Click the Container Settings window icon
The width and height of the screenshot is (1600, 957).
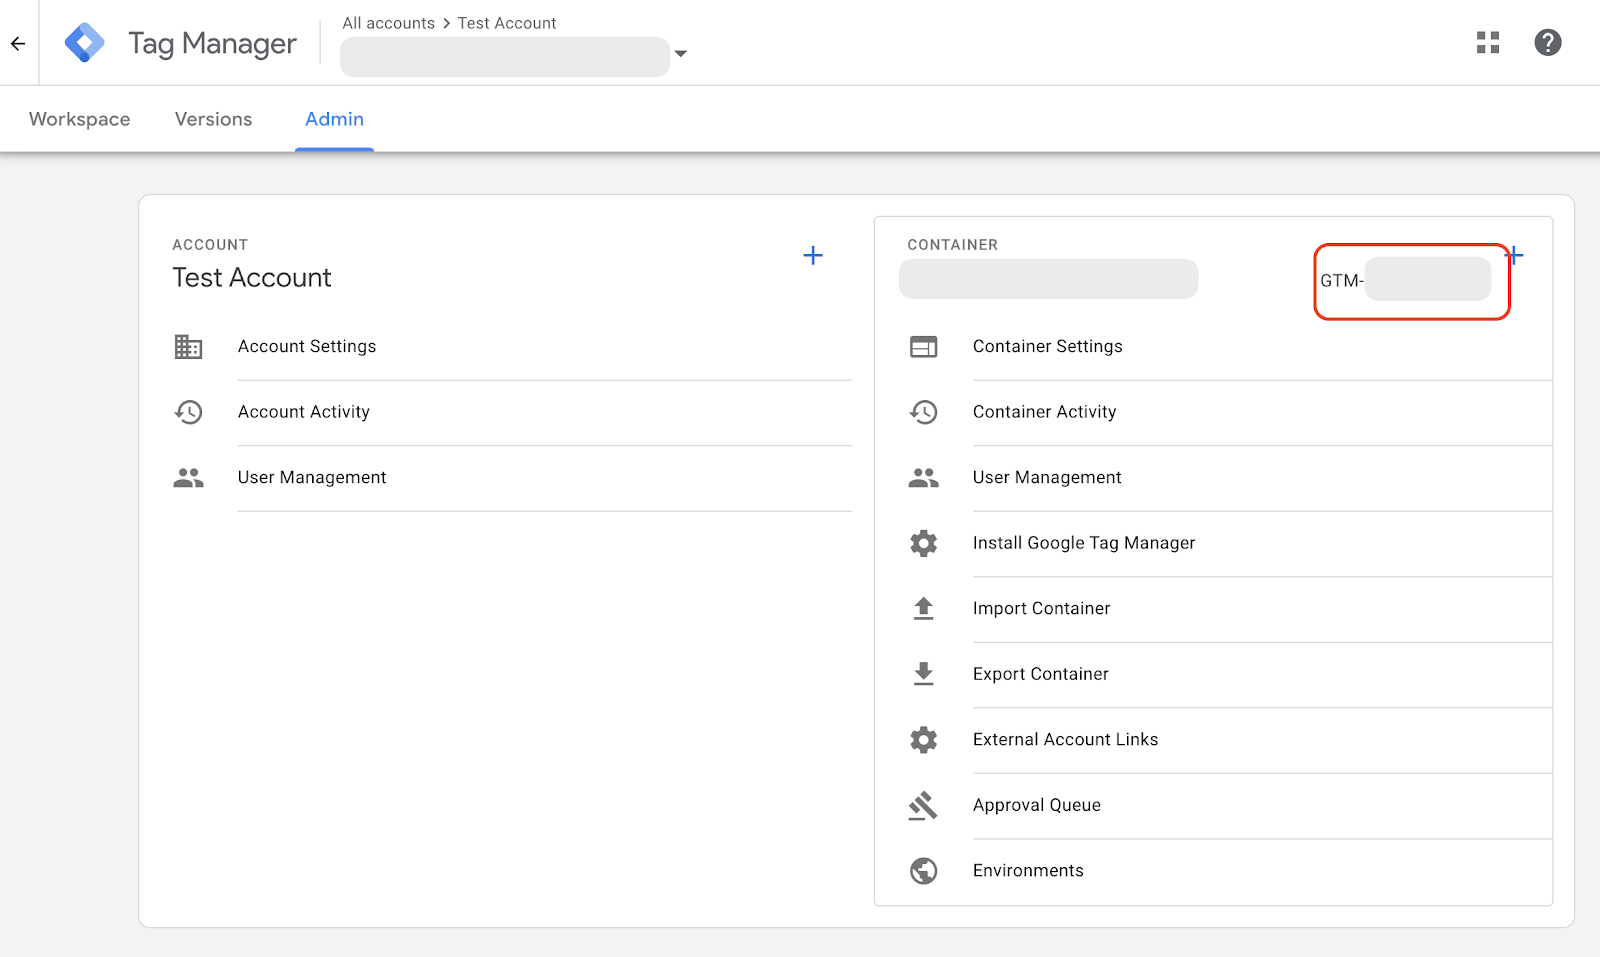923,346
